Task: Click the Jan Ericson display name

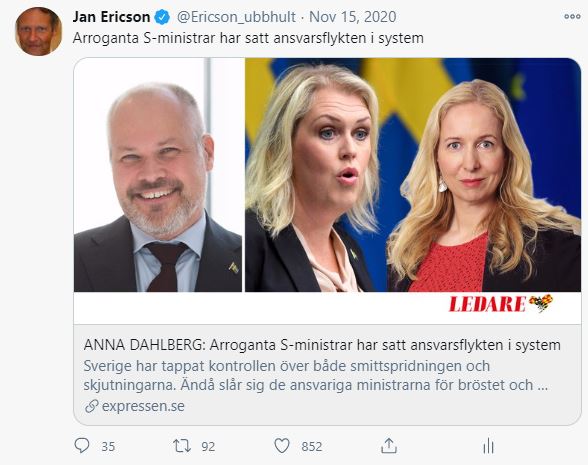Action: pyautogui.click(x=111, y=17)
